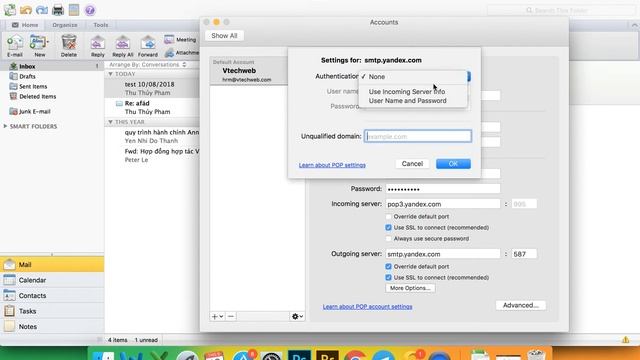This screenshot has width=640, height=360.
Task: Collapse the THIS YEAR message group
Action: point(110,122)
